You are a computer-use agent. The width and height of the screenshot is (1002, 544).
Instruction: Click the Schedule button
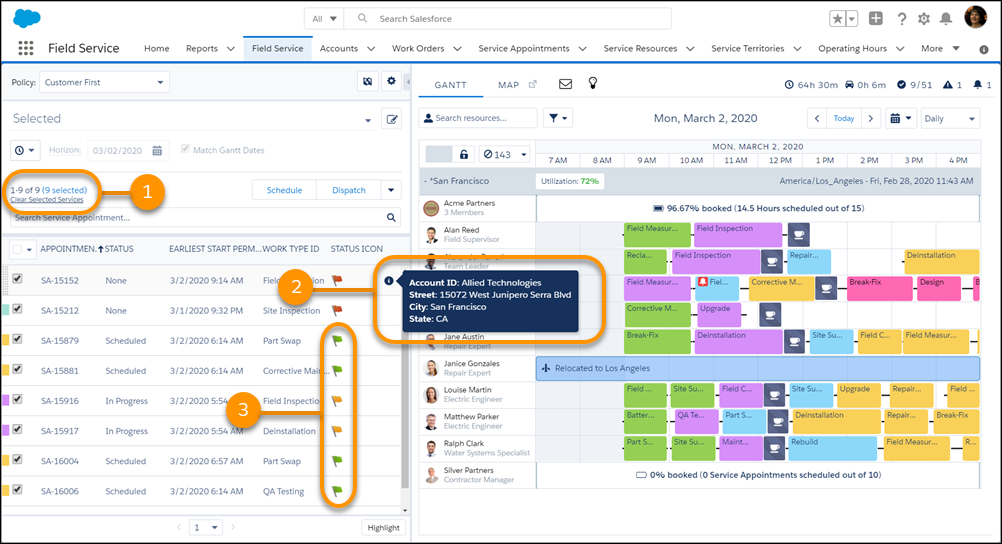point(284,190)
